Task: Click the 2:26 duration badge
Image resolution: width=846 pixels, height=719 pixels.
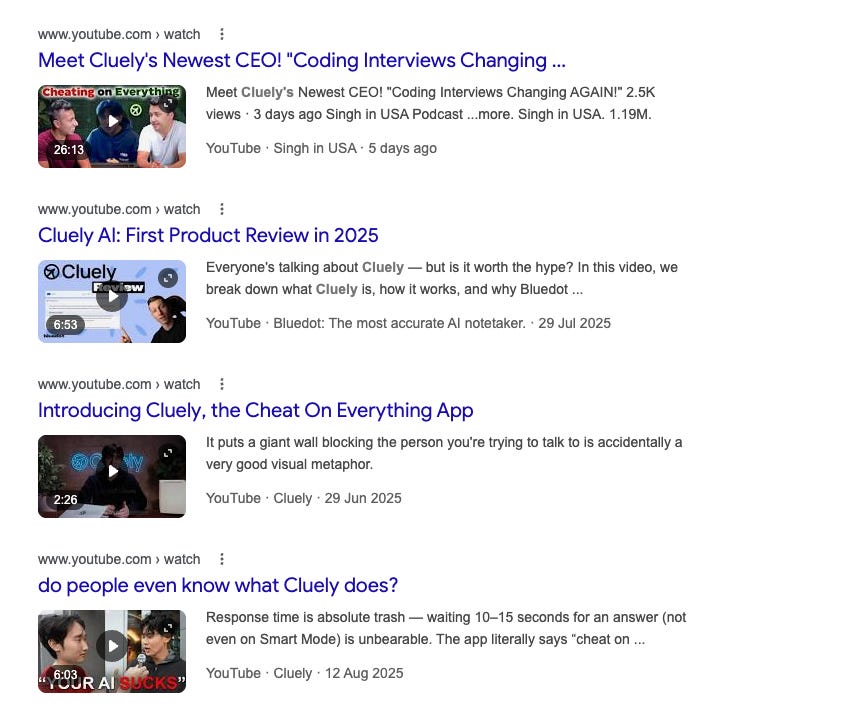Action: pyautogui.click(x=65, y=500)
